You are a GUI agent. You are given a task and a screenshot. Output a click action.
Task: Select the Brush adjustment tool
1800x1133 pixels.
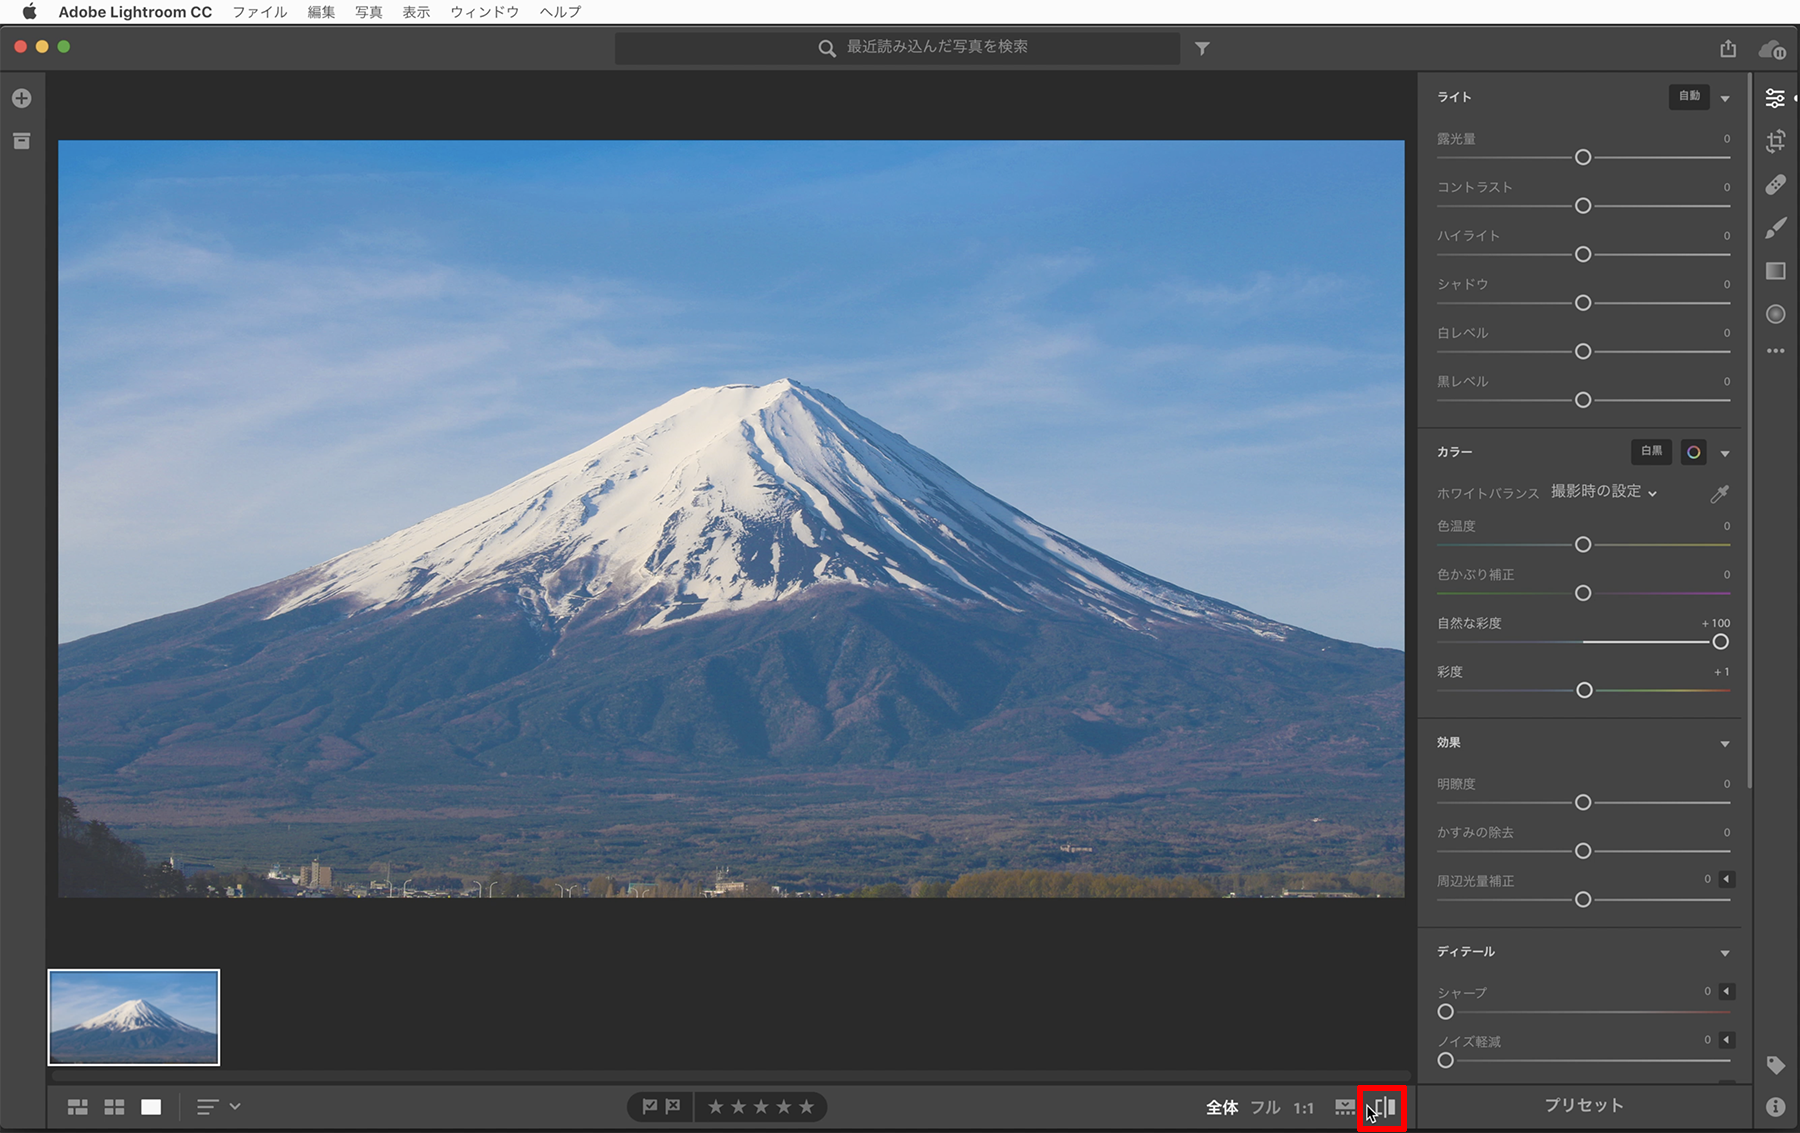pos(1775,228)
